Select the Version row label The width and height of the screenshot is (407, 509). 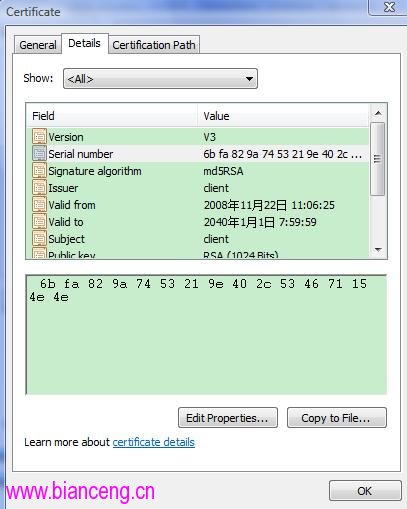(x=66, y=137)
